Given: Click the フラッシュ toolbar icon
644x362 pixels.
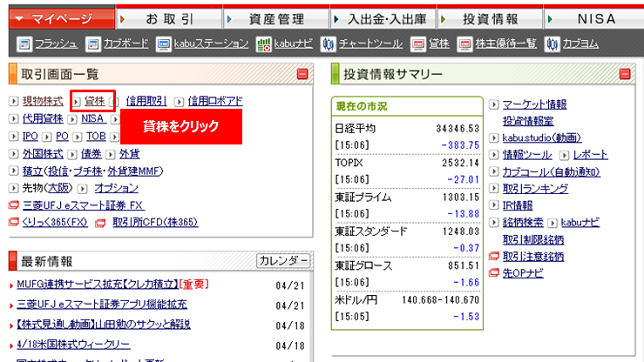Looking at the screenshot, I should click(24, 44).
